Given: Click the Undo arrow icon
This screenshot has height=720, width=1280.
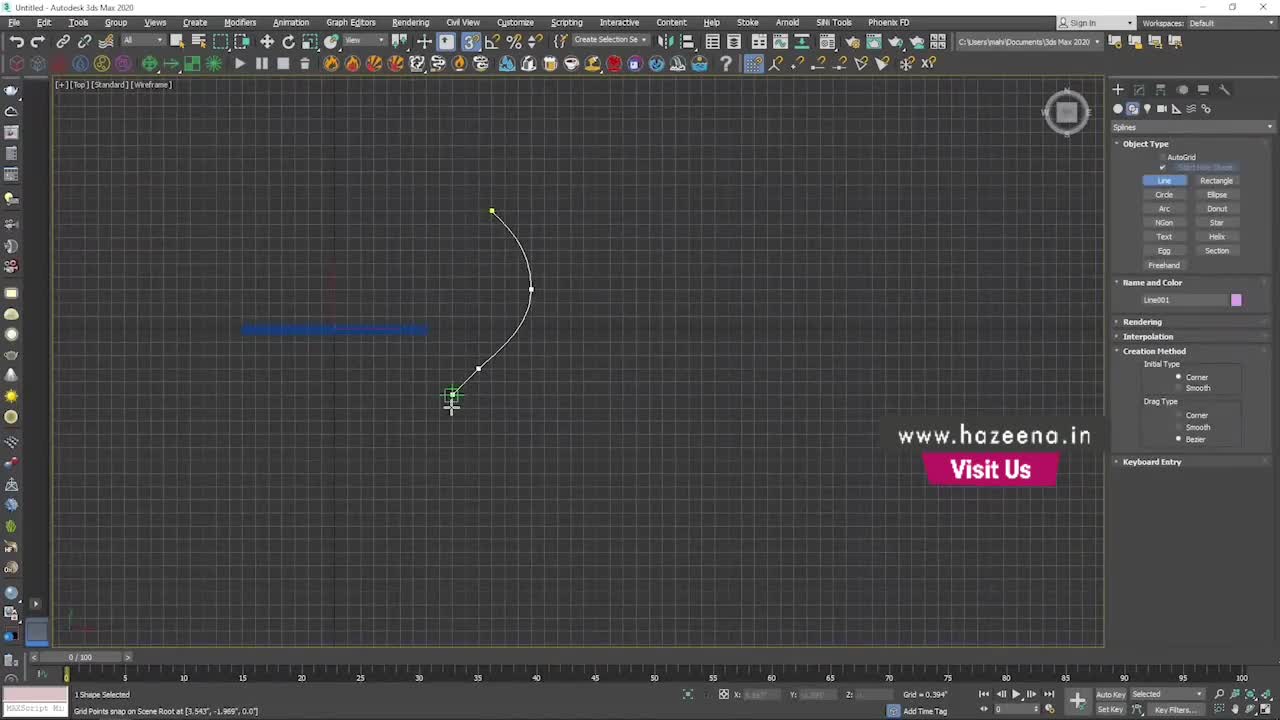Looking at the screenshot, I should [x=16, y=41].
